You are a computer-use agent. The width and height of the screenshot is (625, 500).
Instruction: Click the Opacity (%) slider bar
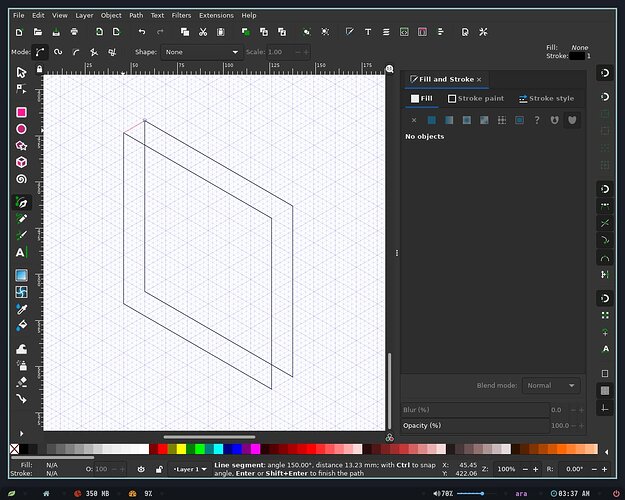pyautogui.click(x=475, y=425)
